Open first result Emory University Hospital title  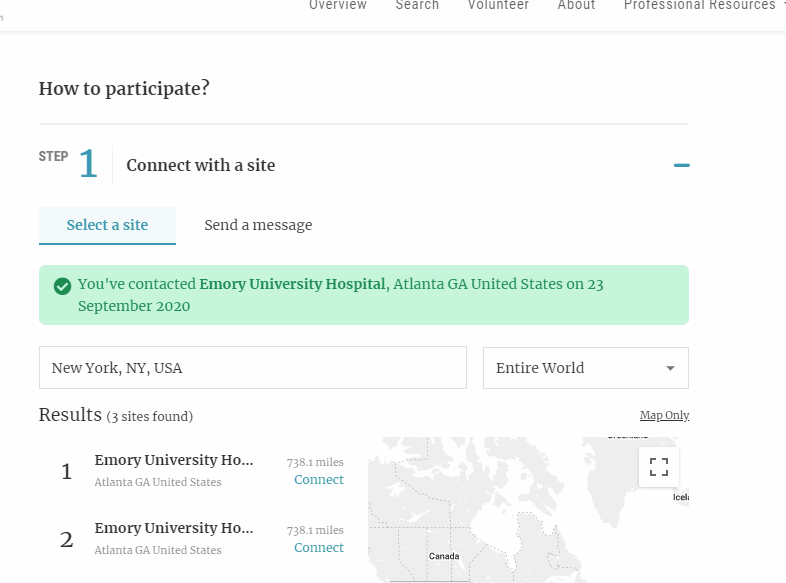(x=174, y=460)
